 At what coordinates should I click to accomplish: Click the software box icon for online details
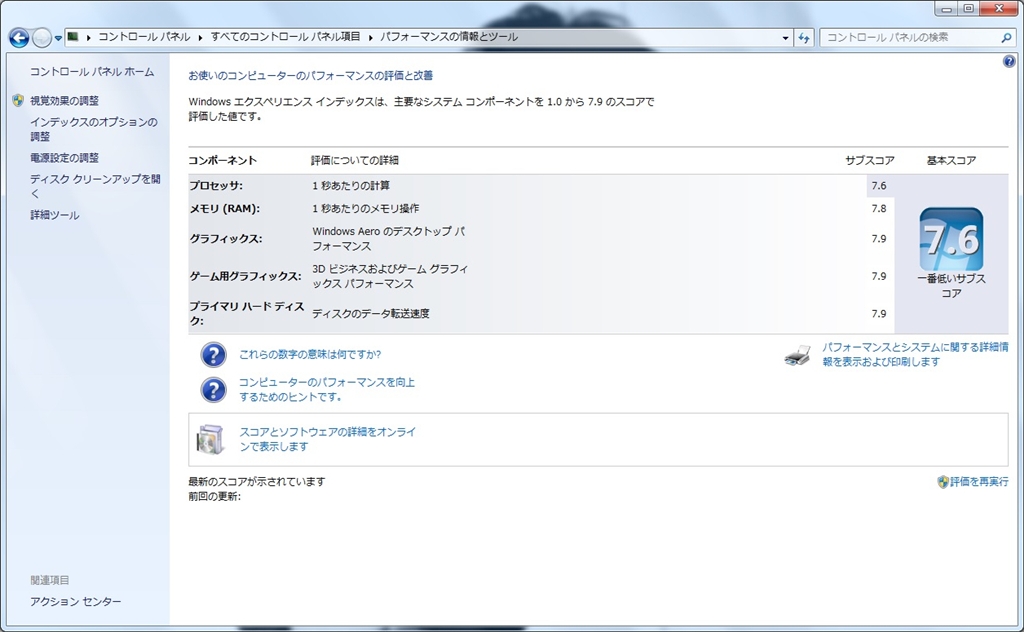[212, 439]
